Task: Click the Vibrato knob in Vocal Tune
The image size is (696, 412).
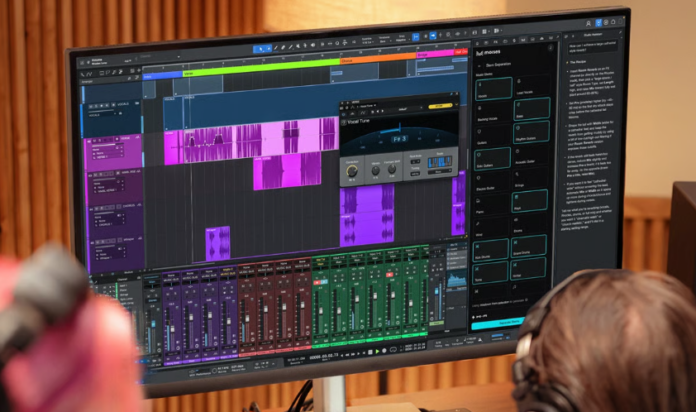Action: (376, 170)
